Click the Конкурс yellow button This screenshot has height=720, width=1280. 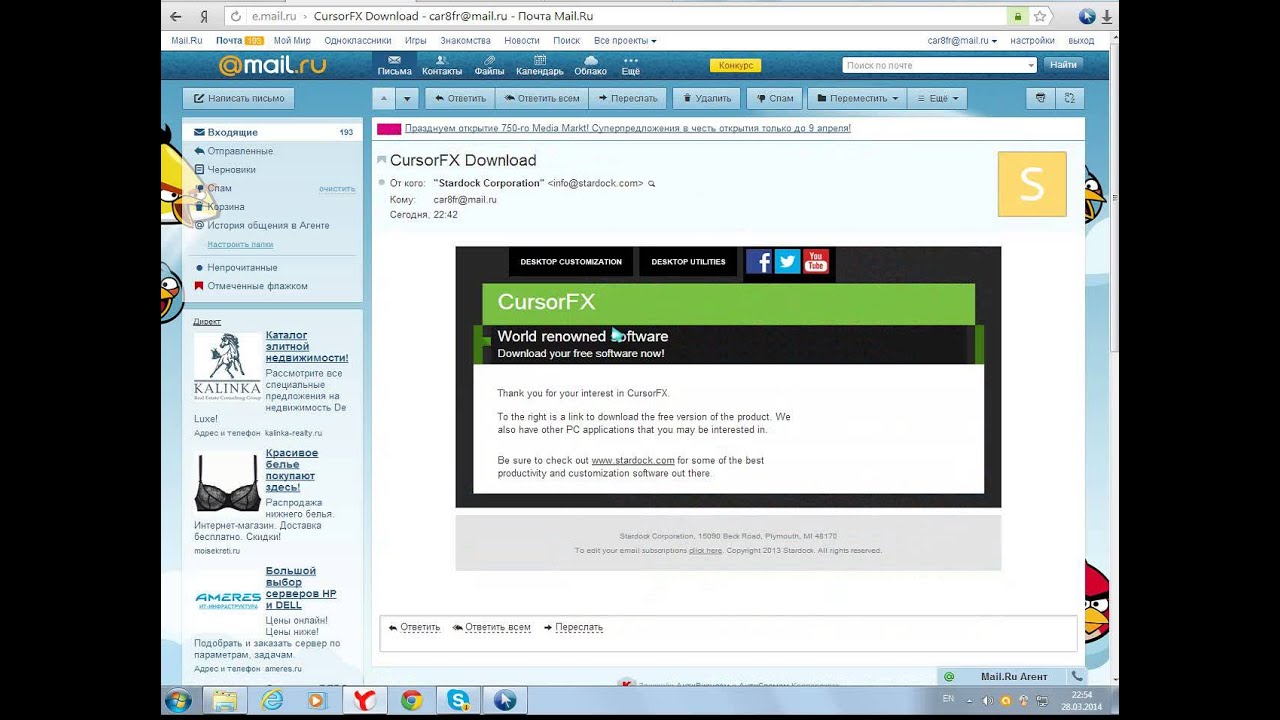click(x=735, y=65)
